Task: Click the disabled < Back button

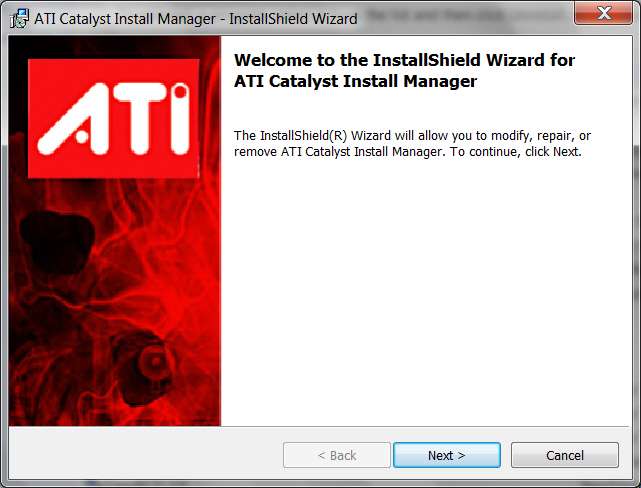Action: pos(337,455)
